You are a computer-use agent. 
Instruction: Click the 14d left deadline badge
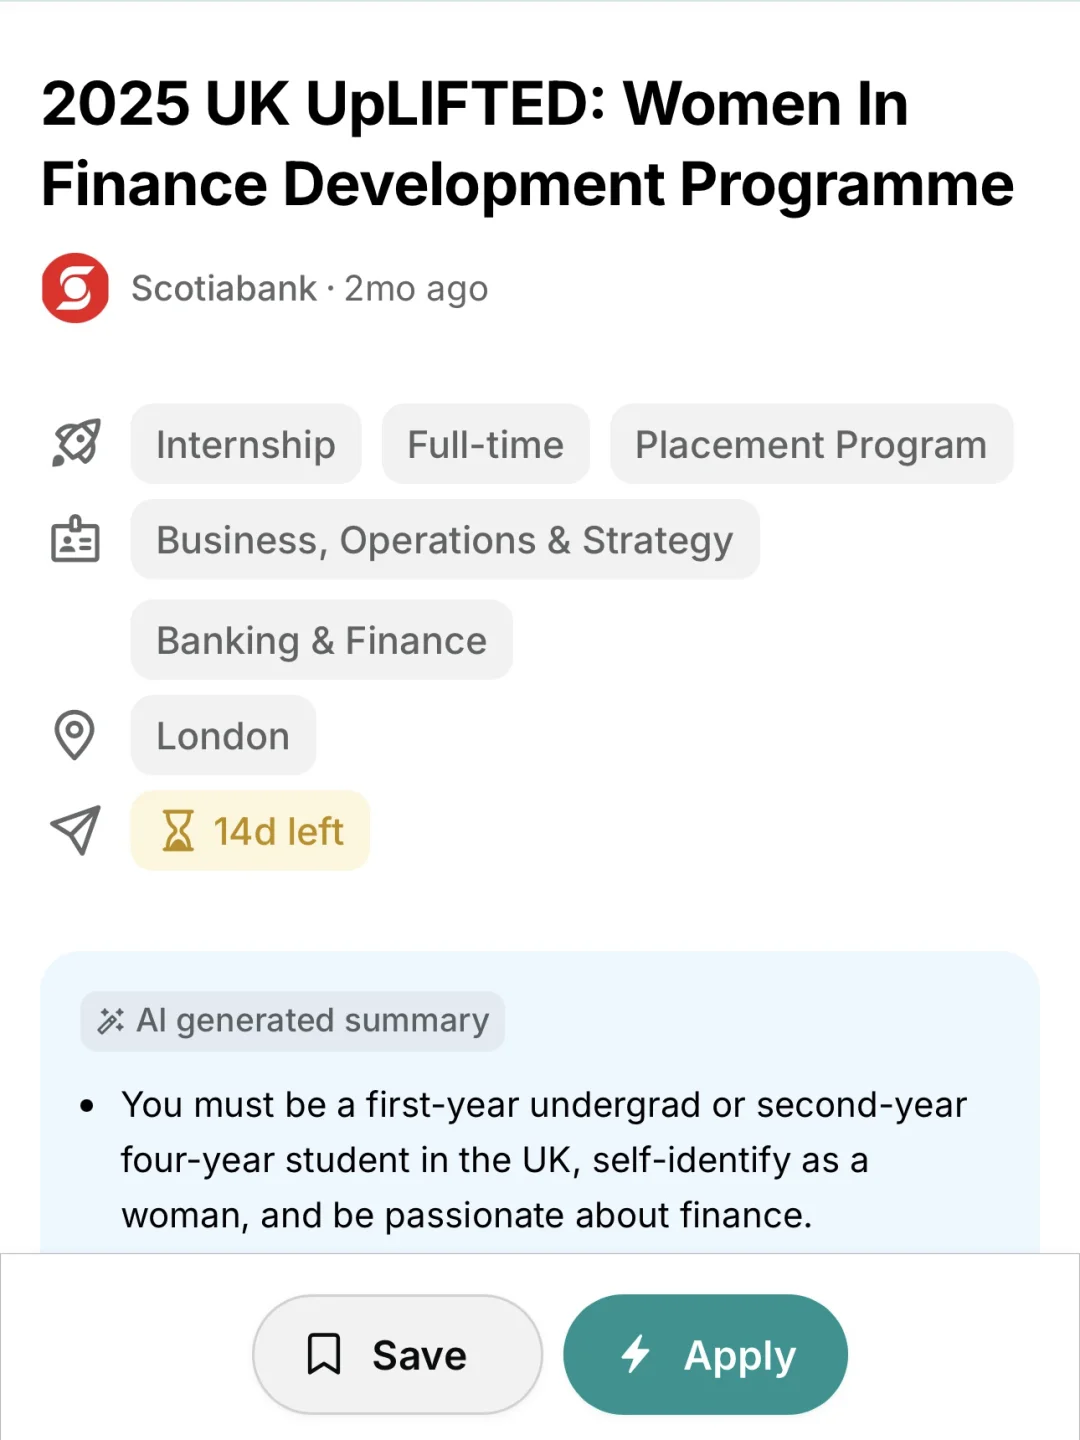pos(250,830)
